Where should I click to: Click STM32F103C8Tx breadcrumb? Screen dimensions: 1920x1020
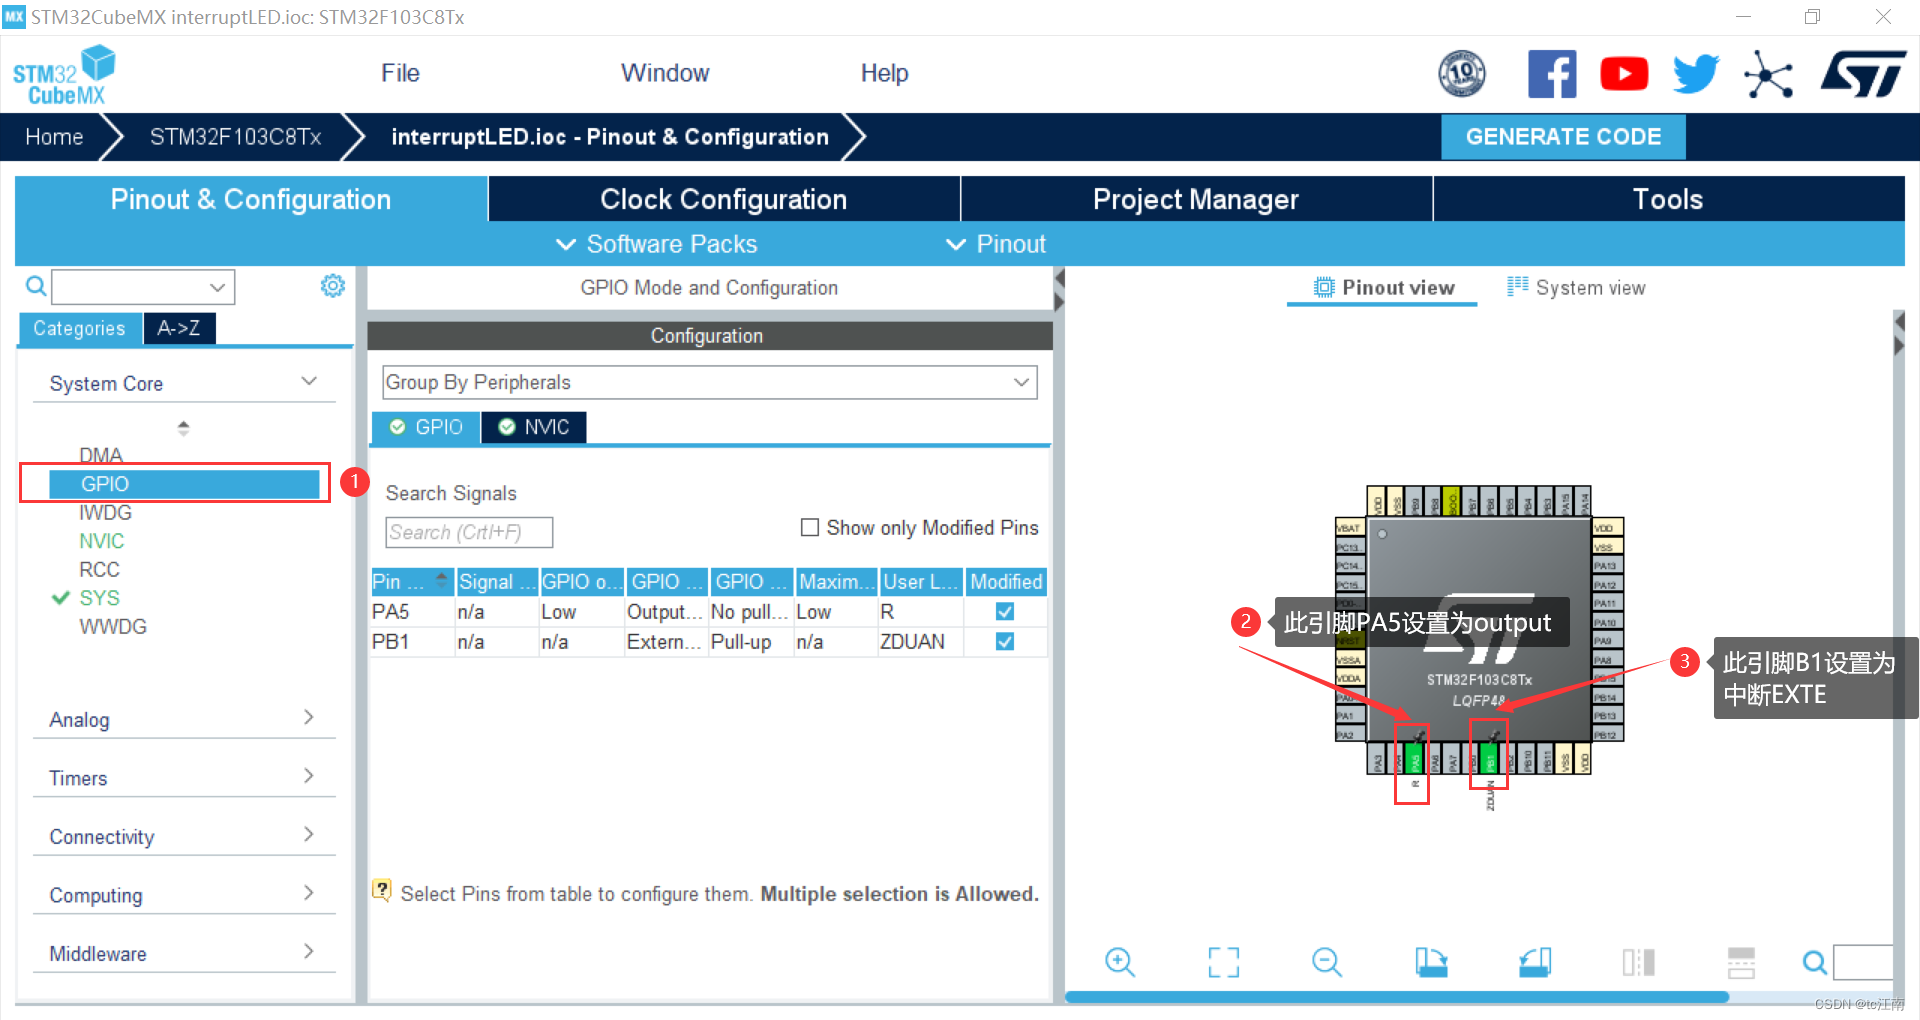[236, 137]
